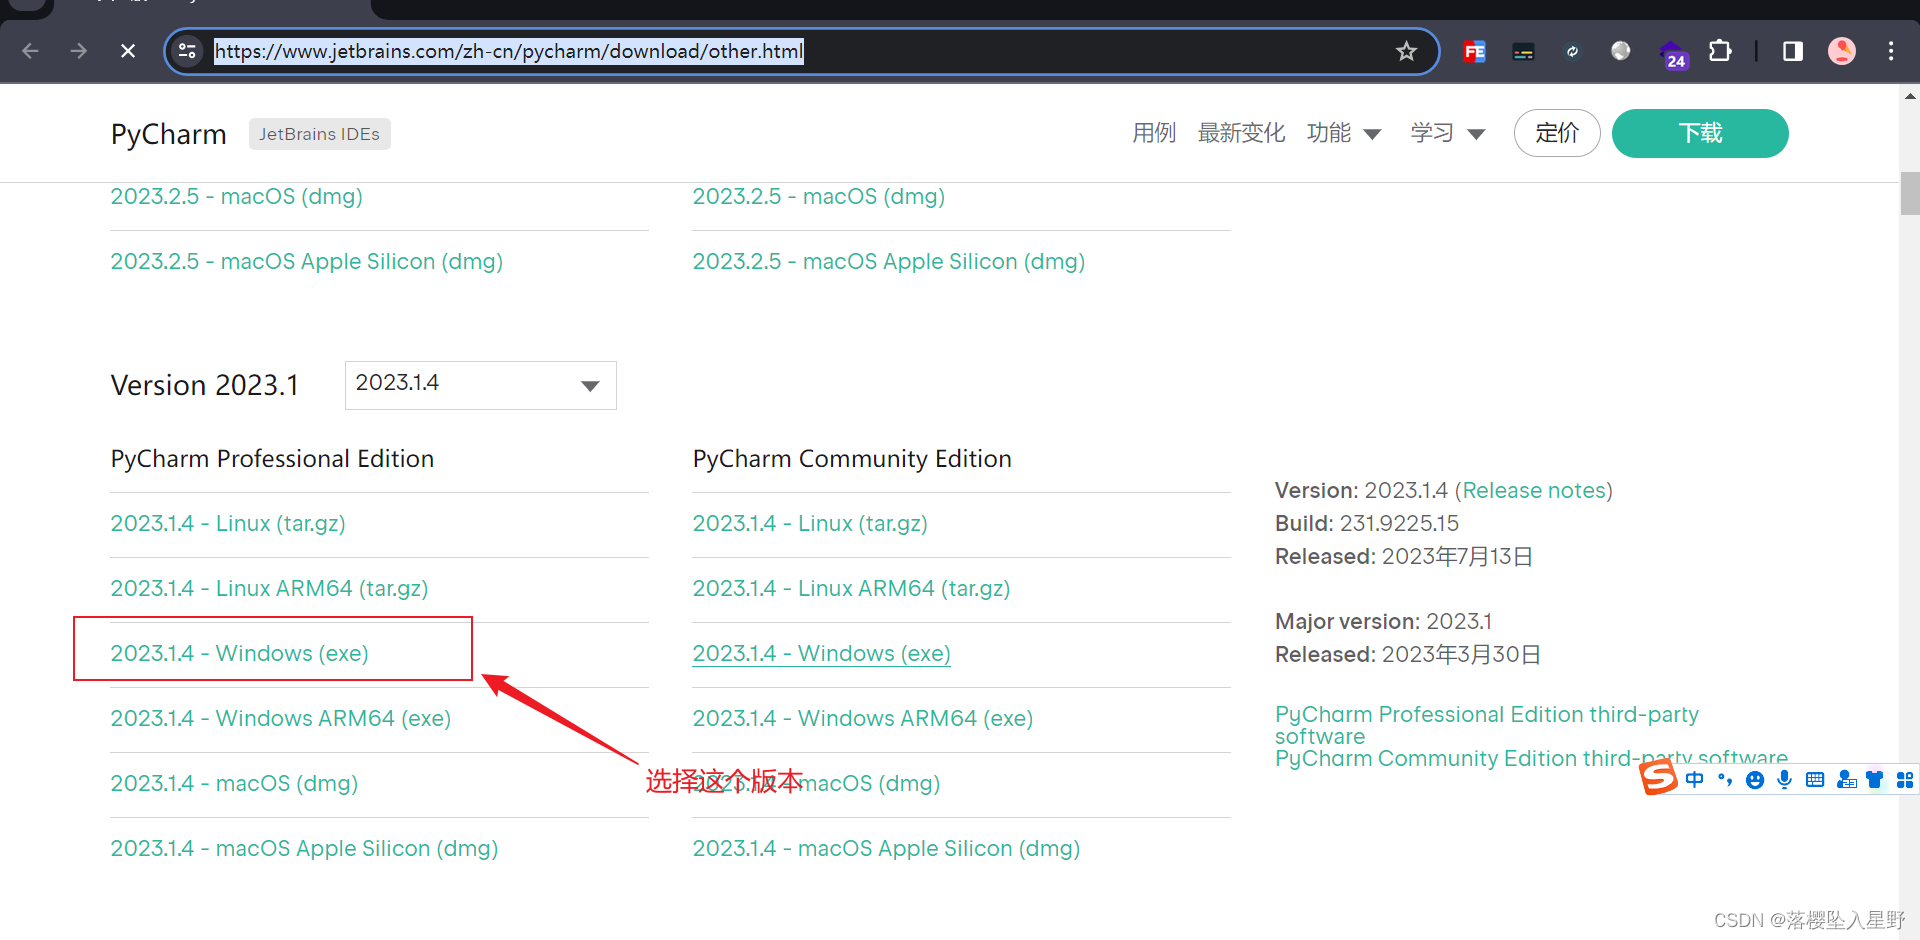The height and width of the screenshot is (940, 1920).
Task: Open Sogou toolbox grid icon
Action: (x=1905, y=780)
